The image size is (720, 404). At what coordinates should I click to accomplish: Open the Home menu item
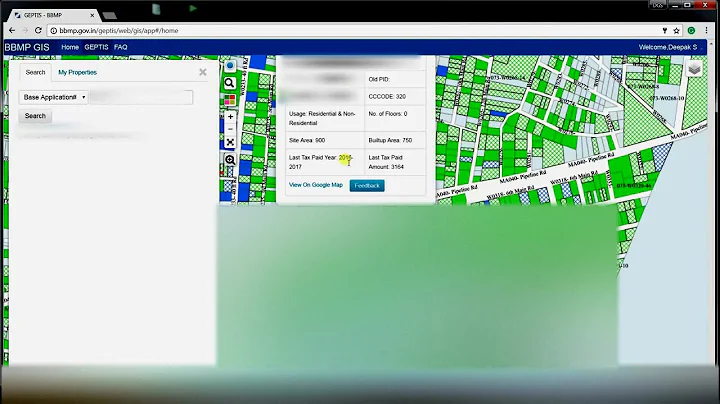[x=70, y=47]
